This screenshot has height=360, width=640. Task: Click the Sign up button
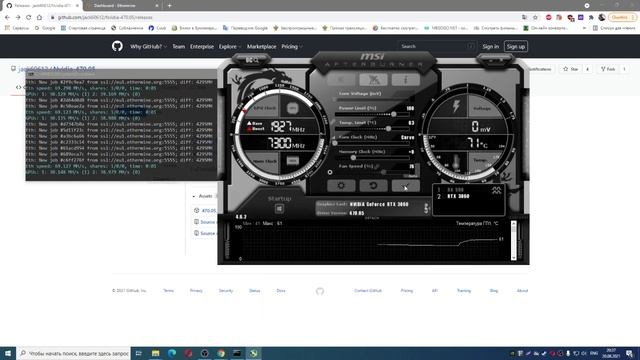coord(516,47)
